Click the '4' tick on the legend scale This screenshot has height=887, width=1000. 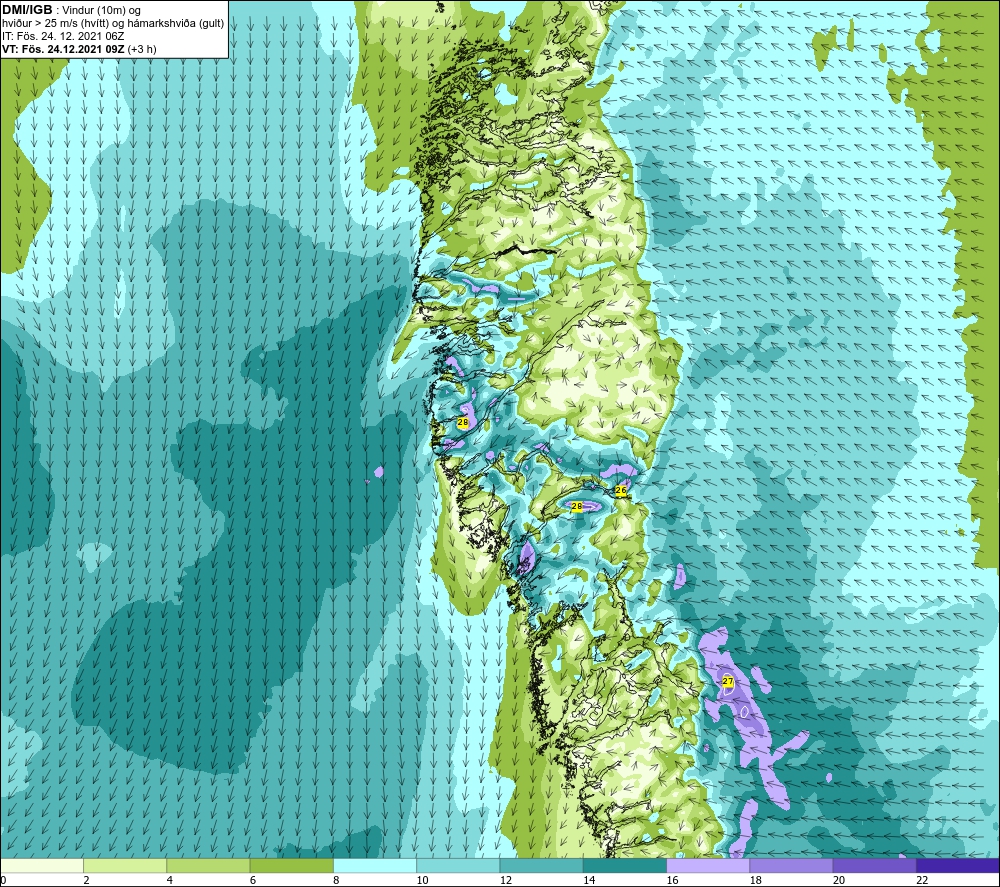(x=170, y=880)
